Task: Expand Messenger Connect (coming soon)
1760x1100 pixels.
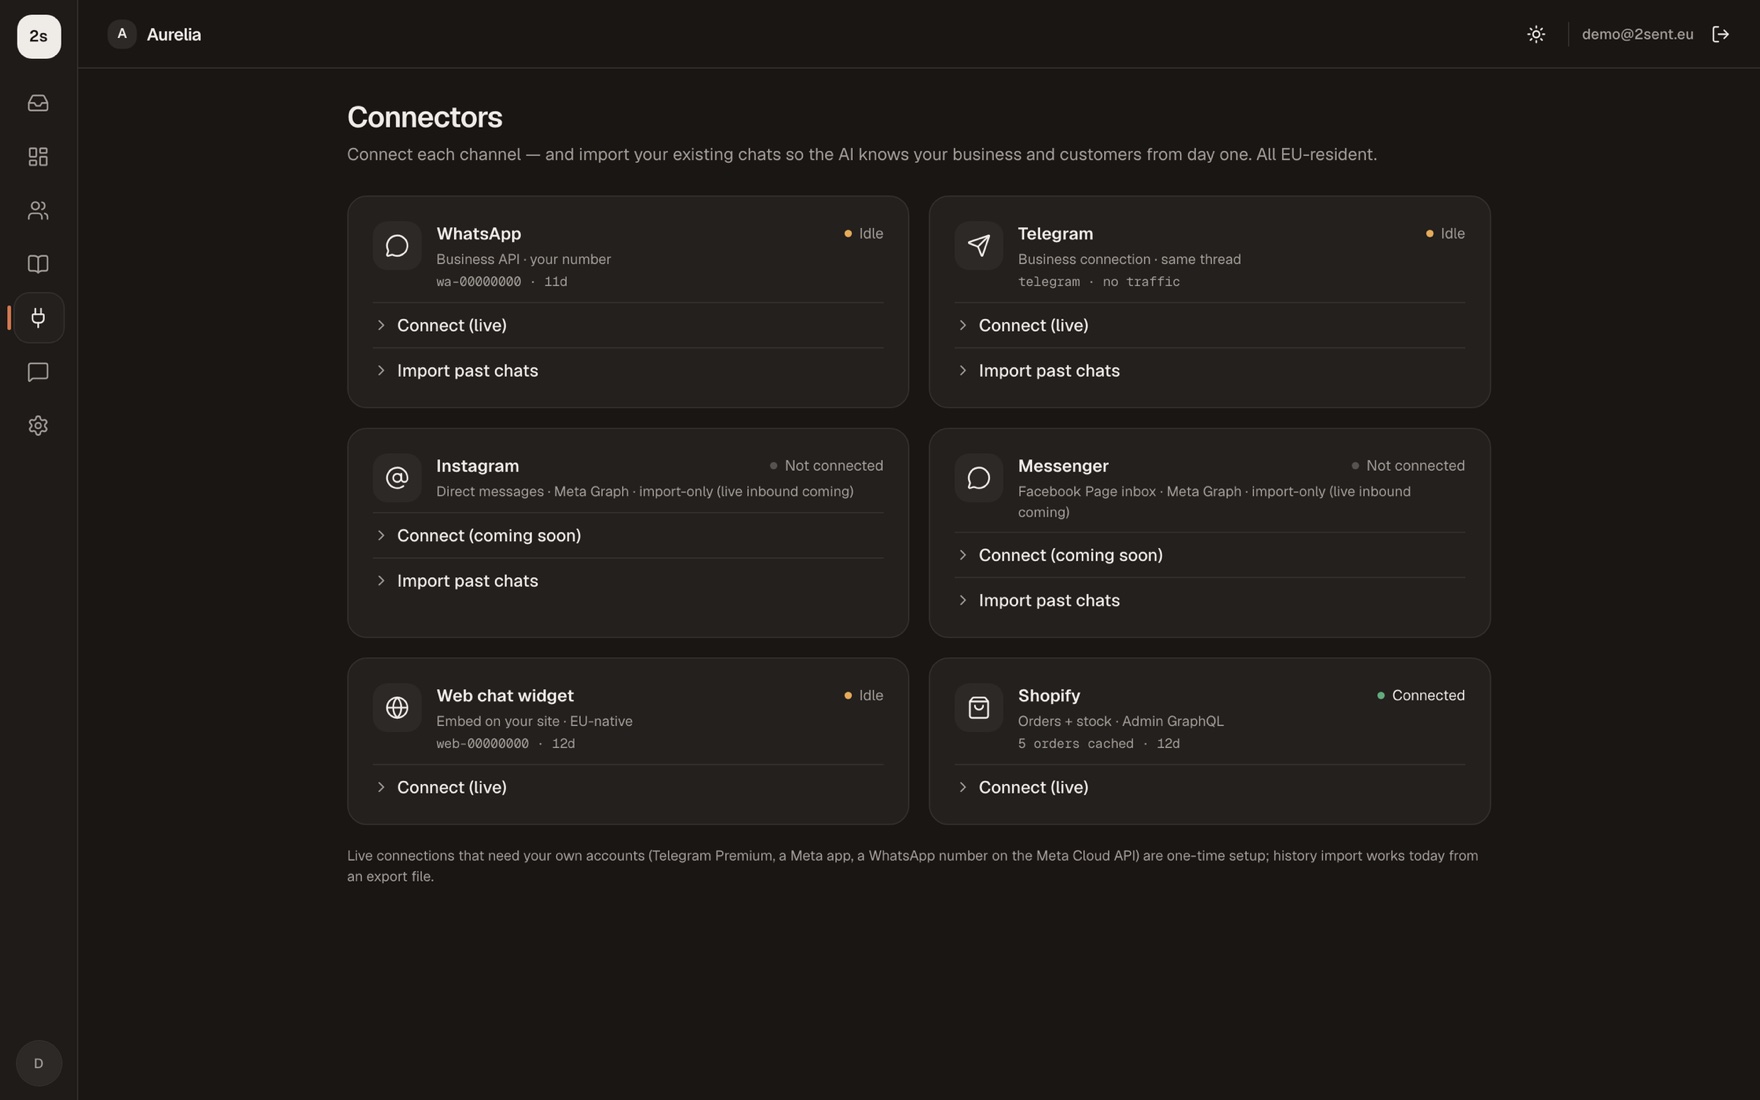Action: tap(1210, 555)
